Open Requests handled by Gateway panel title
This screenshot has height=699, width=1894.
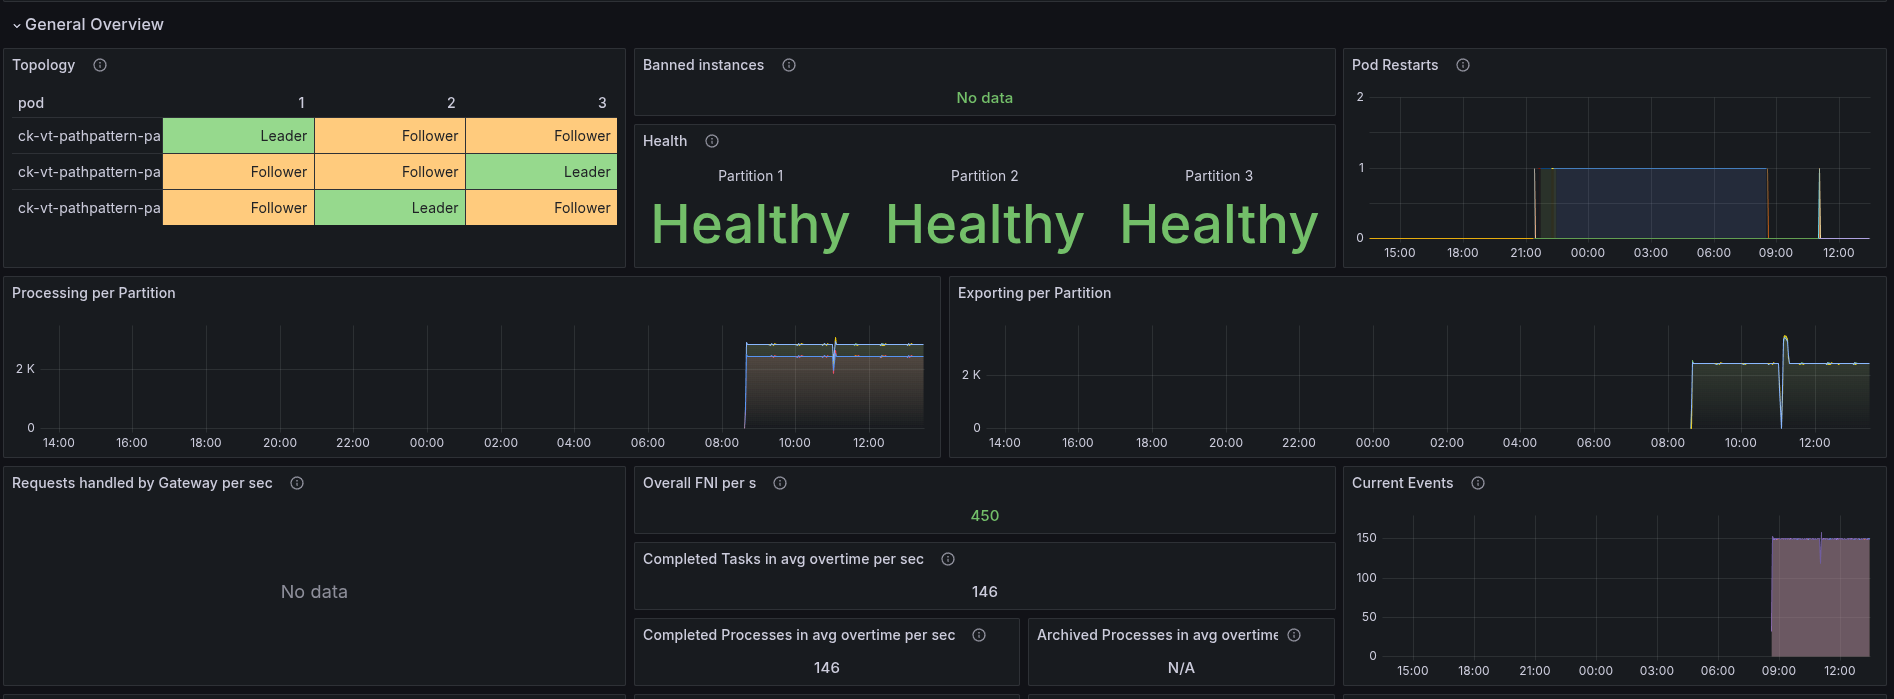point(142,483)
